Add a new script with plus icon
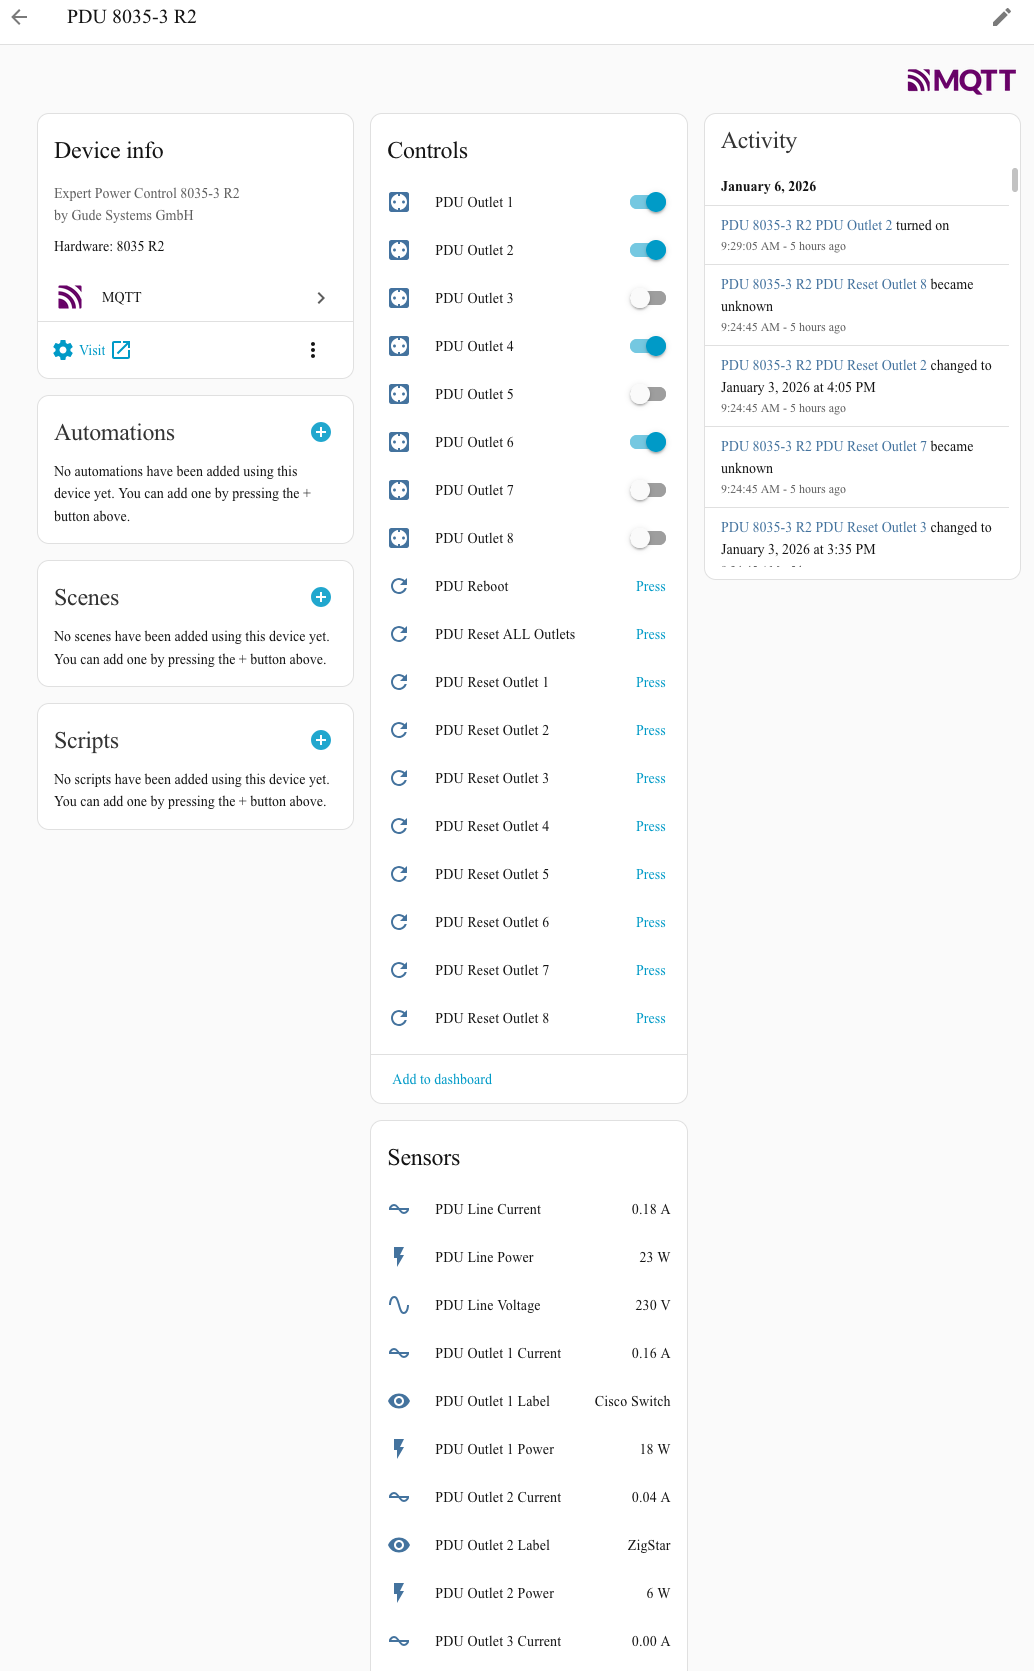1034x1671 pixels. click(321, 740)
